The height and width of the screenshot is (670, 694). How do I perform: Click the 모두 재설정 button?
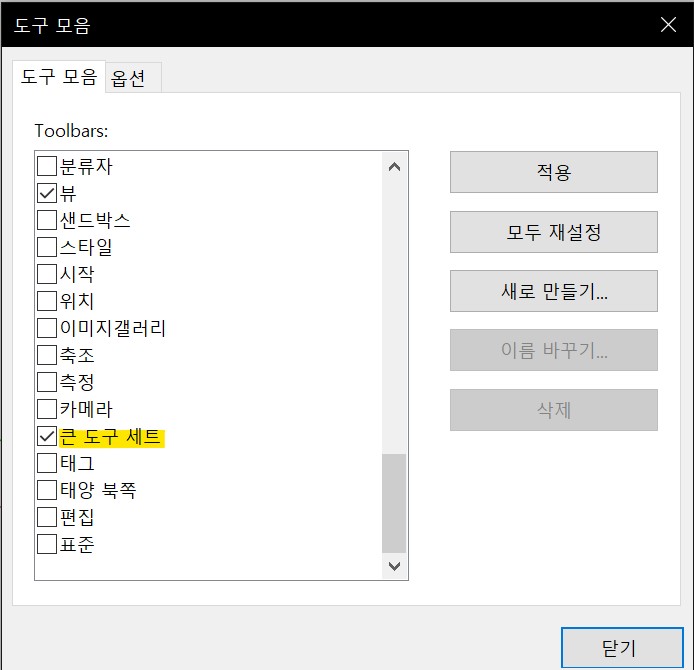click(x=553, y=232)
